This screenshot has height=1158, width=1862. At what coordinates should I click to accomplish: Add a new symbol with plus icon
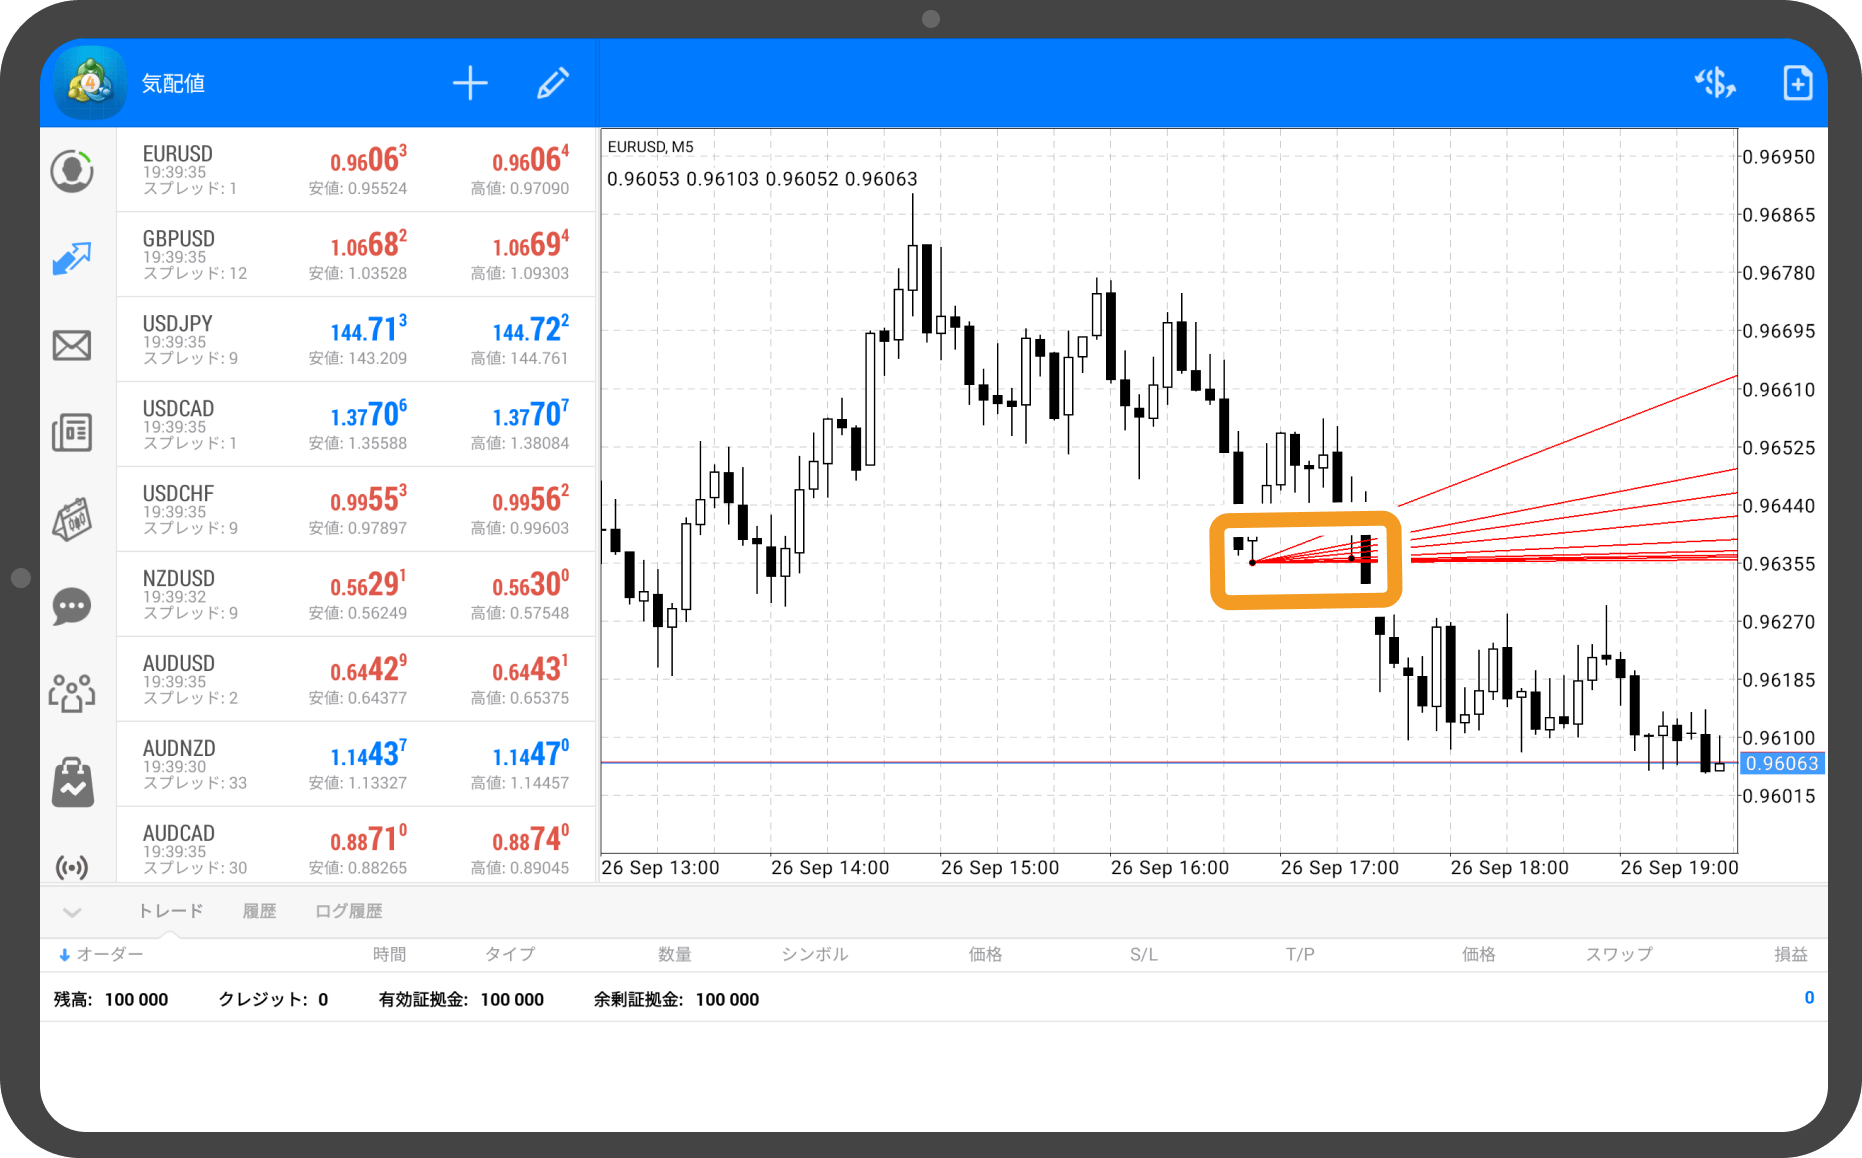(470, 83)
